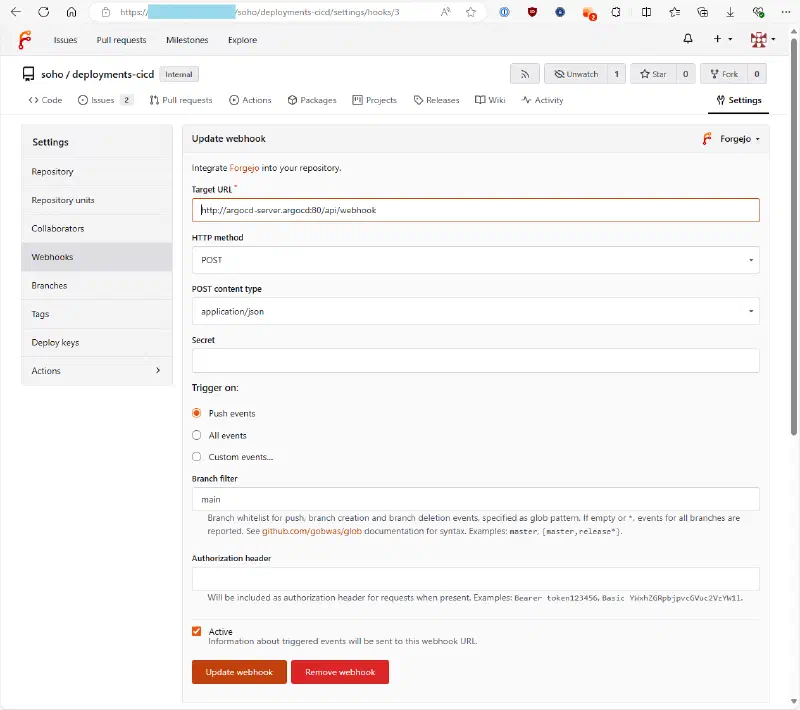
Task: Open the repository Settings tab
Action: [x=739, y=100]
